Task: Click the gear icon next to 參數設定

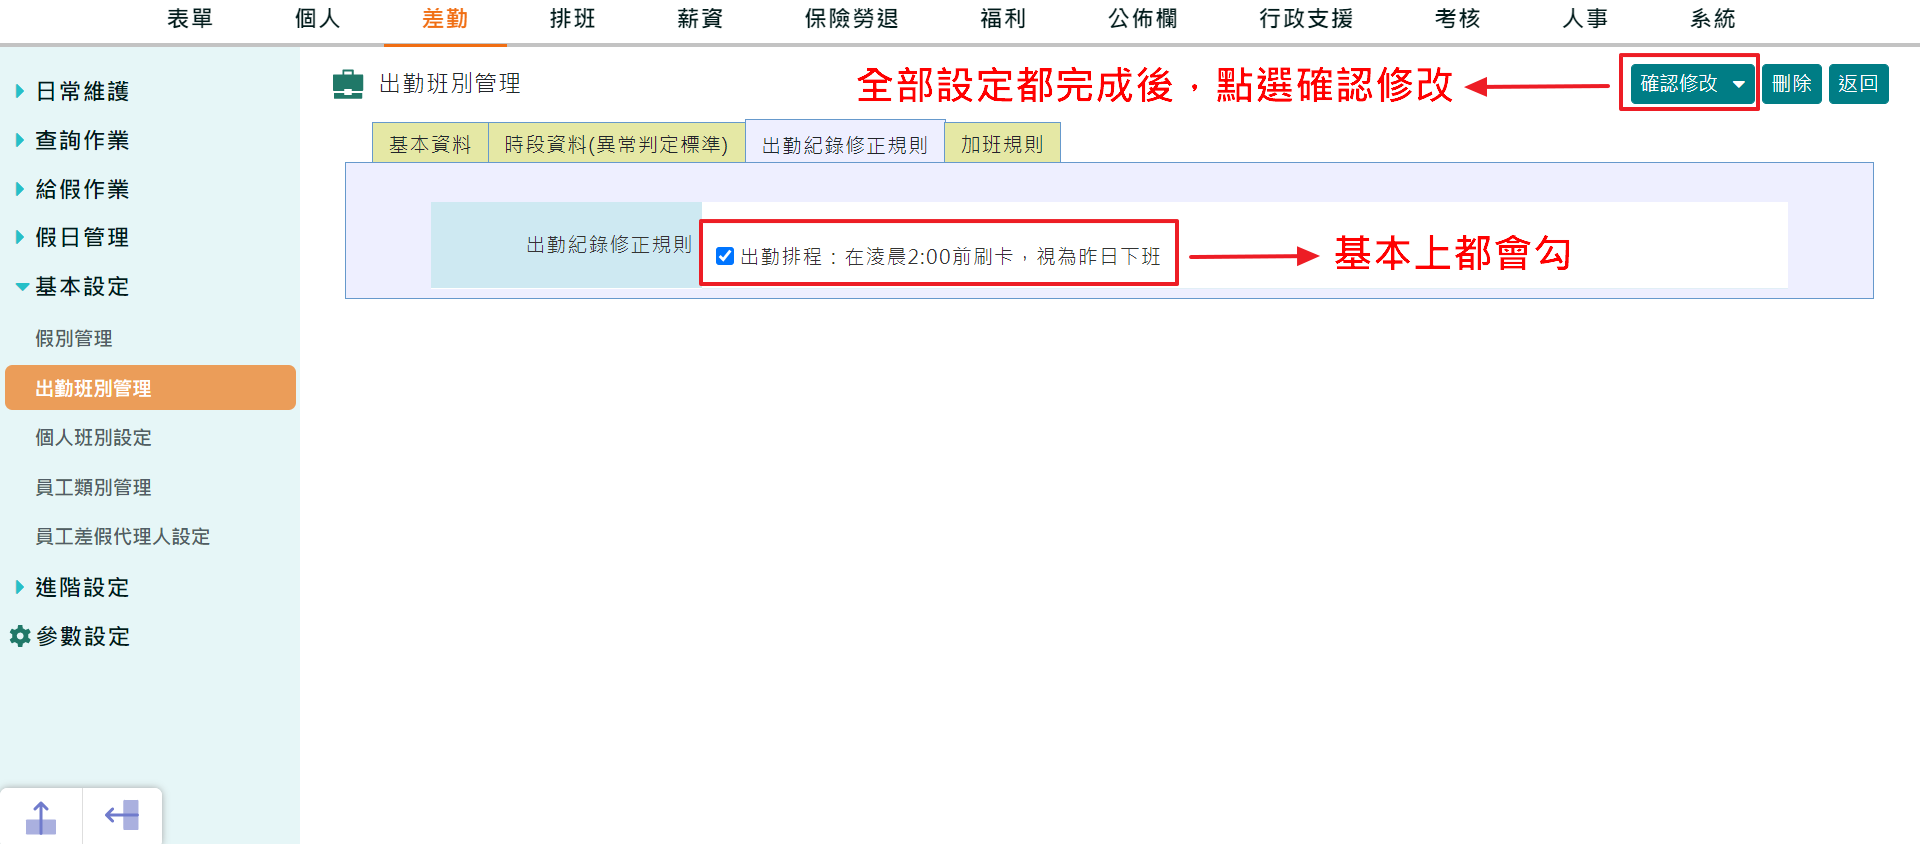Action: pos(20,636)
